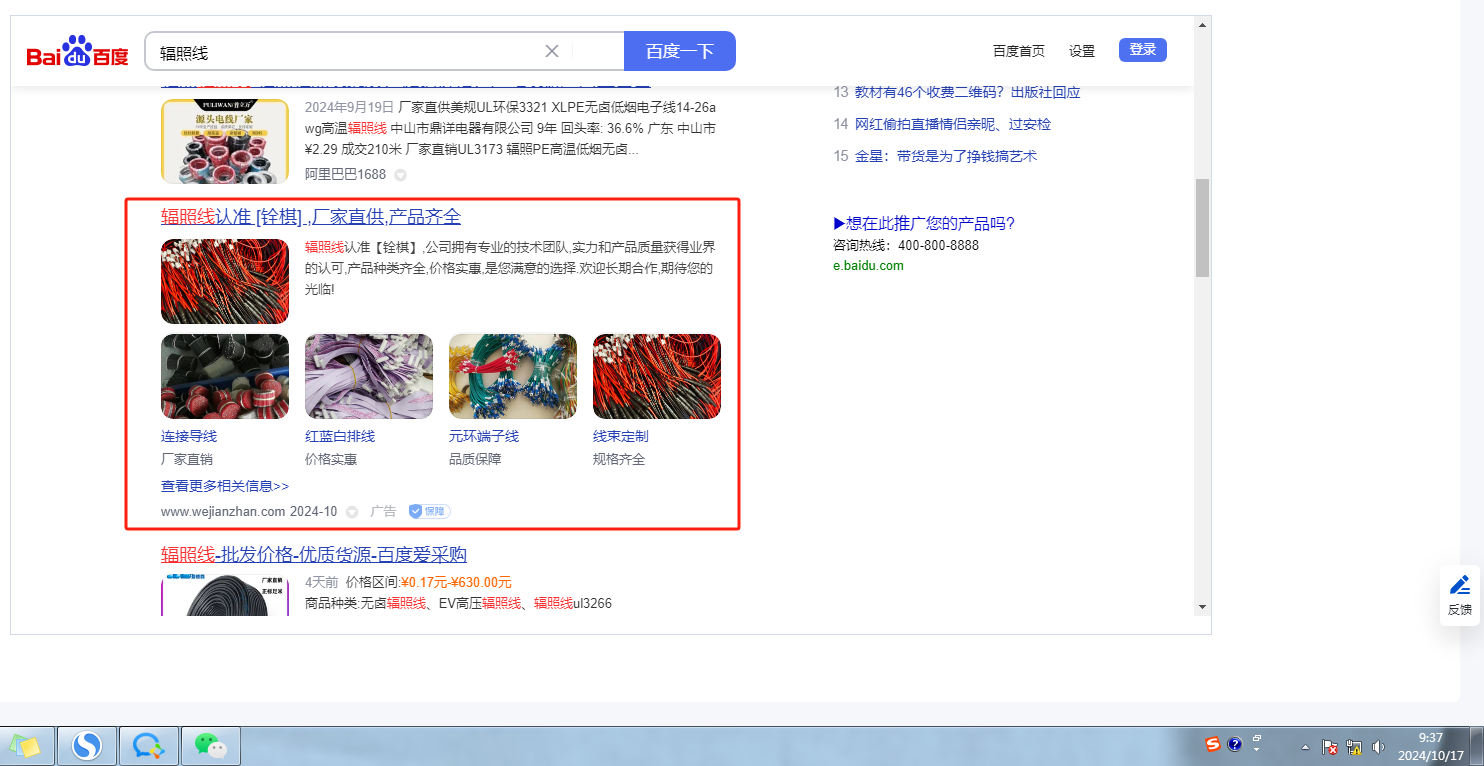Click the network warning tray icon
This screenshot has width=1484, height=766.
(x=1355, y=747)
